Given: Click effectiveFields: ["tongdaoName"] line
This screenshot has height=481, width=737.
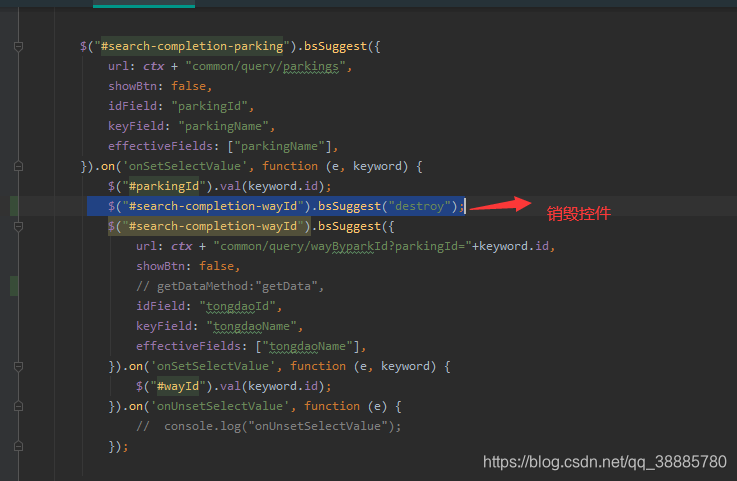Looking at the screenshot, I should pyautogui.click(x=251, y=346).
